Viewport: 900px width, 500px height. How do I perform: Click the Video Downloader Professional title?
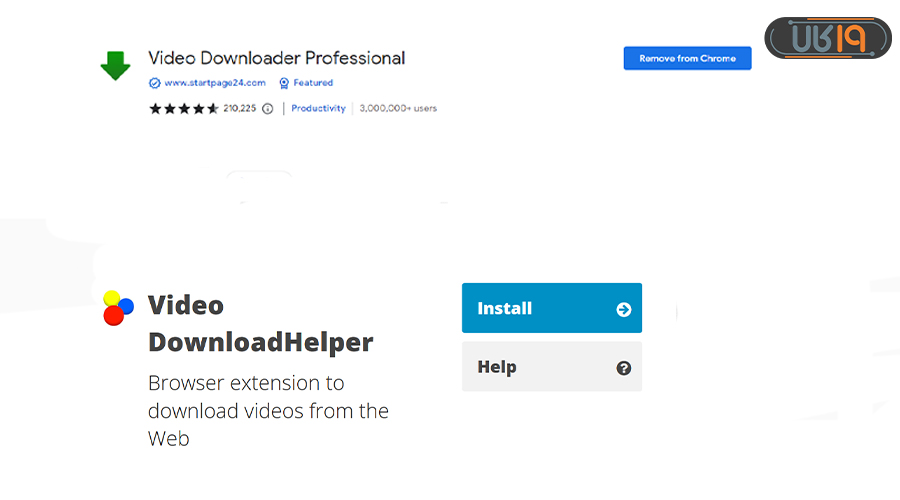coord(277,58)
